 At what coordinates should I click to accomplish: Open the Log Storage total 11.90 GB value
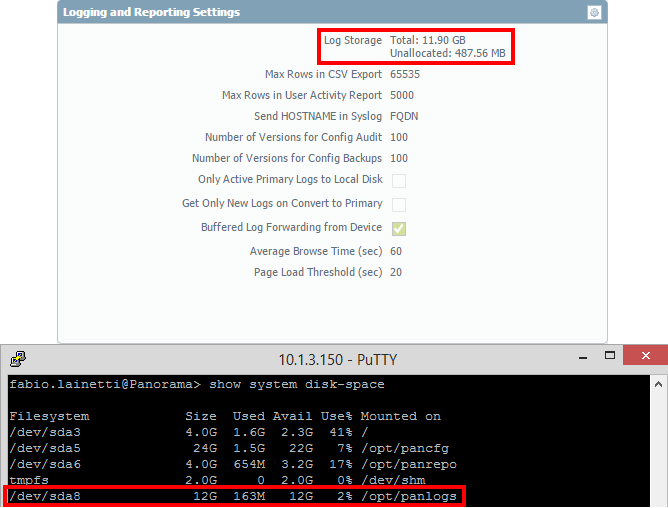point(429,40)
